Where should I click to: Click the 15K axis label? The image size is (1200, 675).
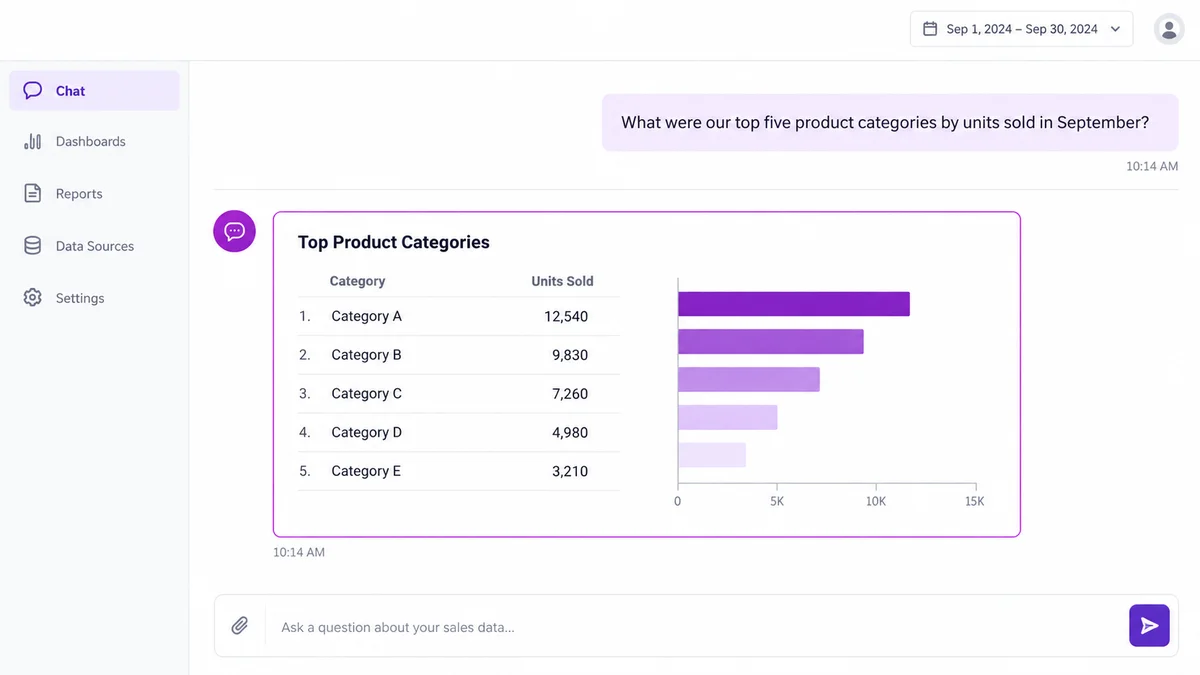coord(975,501)
